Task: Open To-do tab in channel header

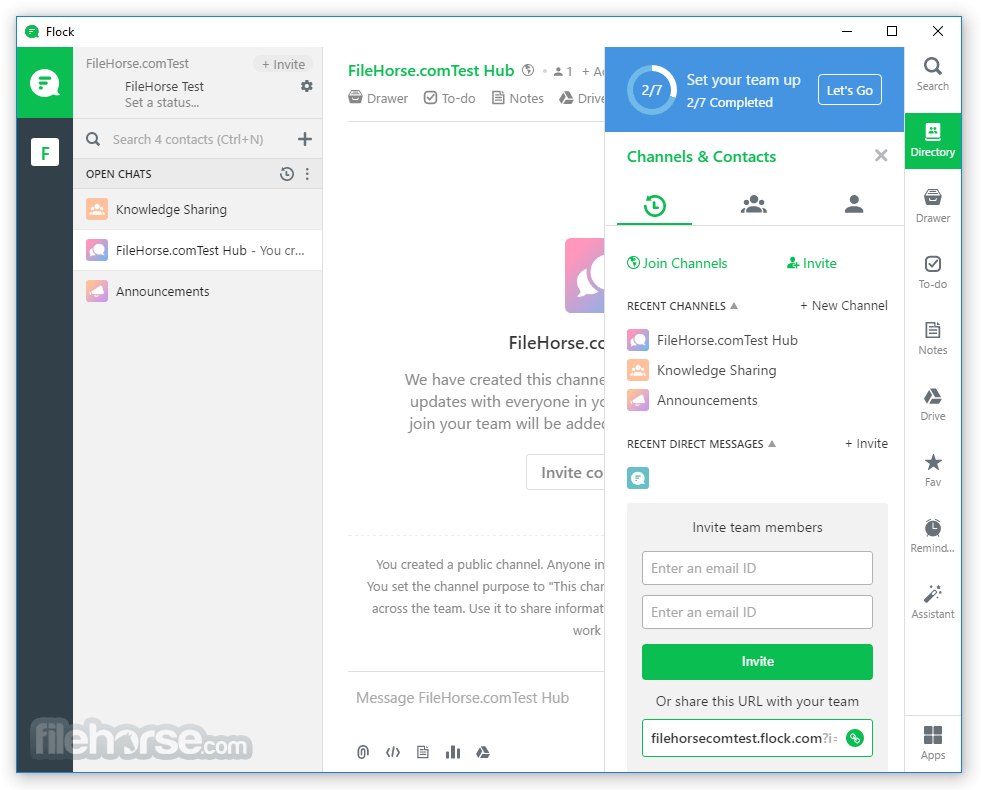Action: [x=449, y=98]
